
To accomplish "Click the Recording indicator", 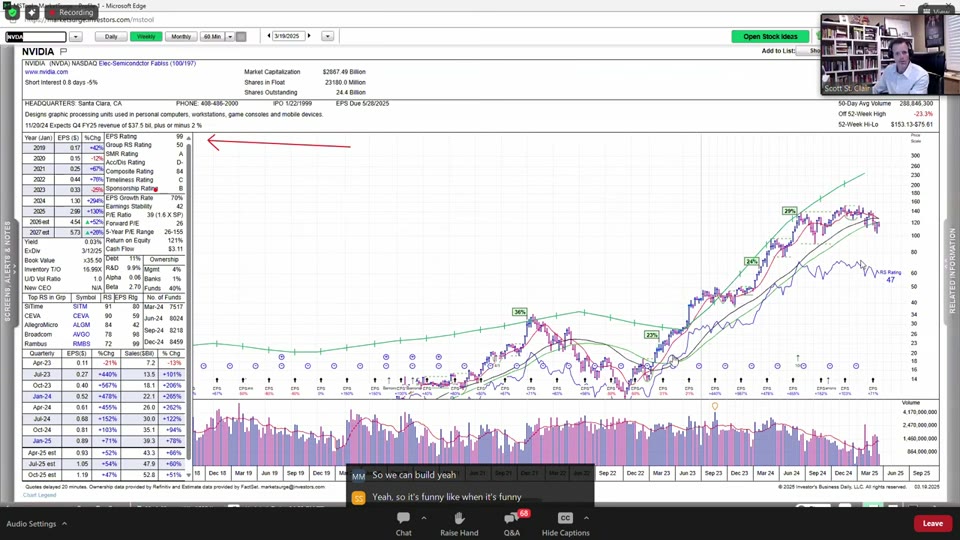I will [x=70, y=12].
